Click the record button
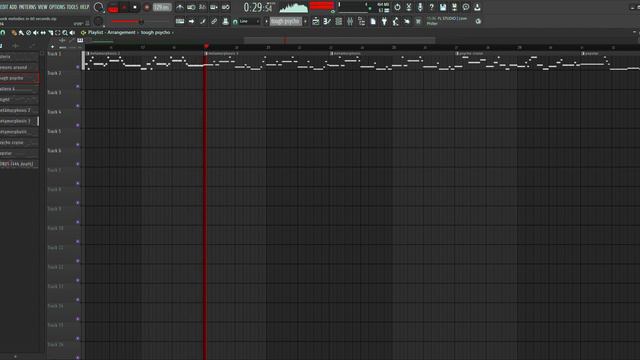This screenshot has height=360, width=640. (147, 7)
